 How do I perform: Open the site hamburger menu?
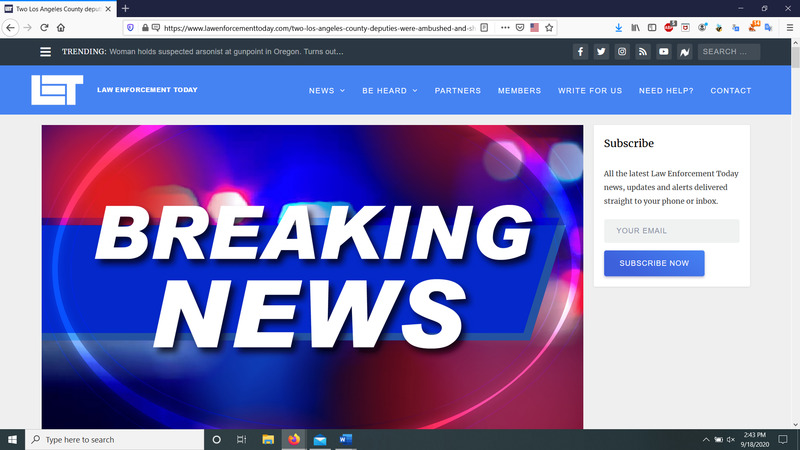[45, 52]
